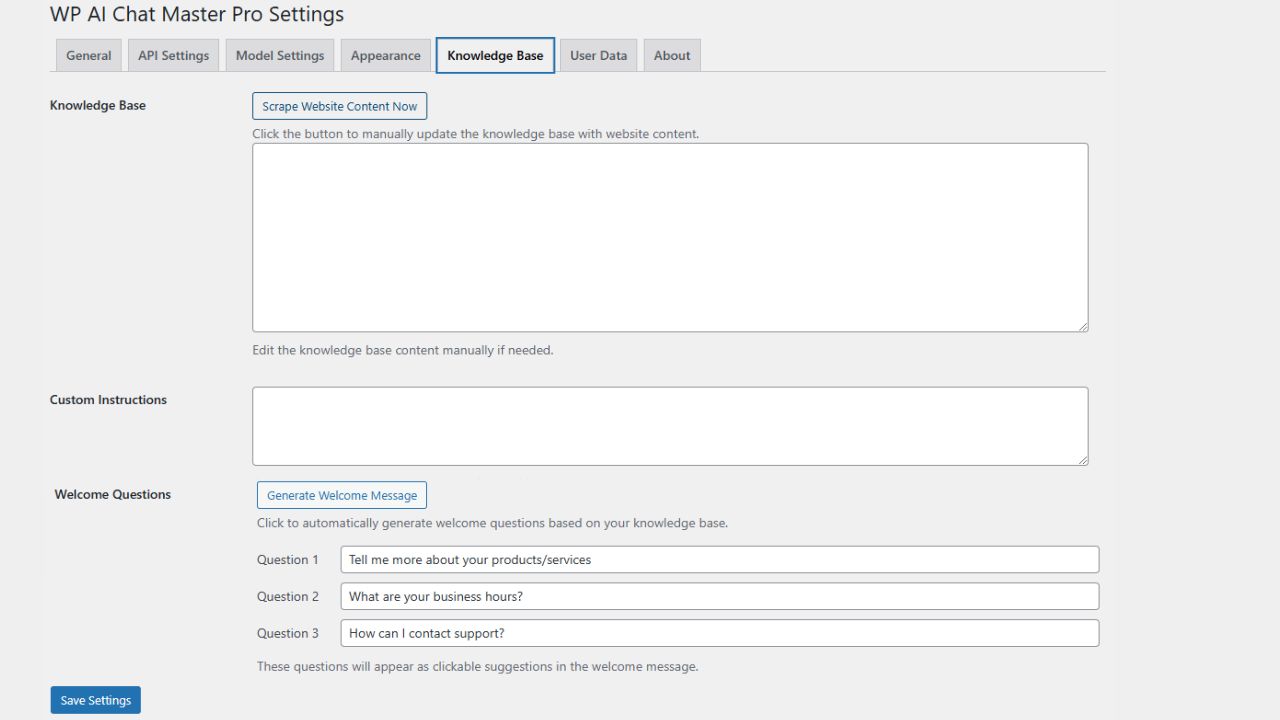Click 'Click the button to manually update' description
The height and width of the screenshot is (720, 1280).
tap(476, 133)
